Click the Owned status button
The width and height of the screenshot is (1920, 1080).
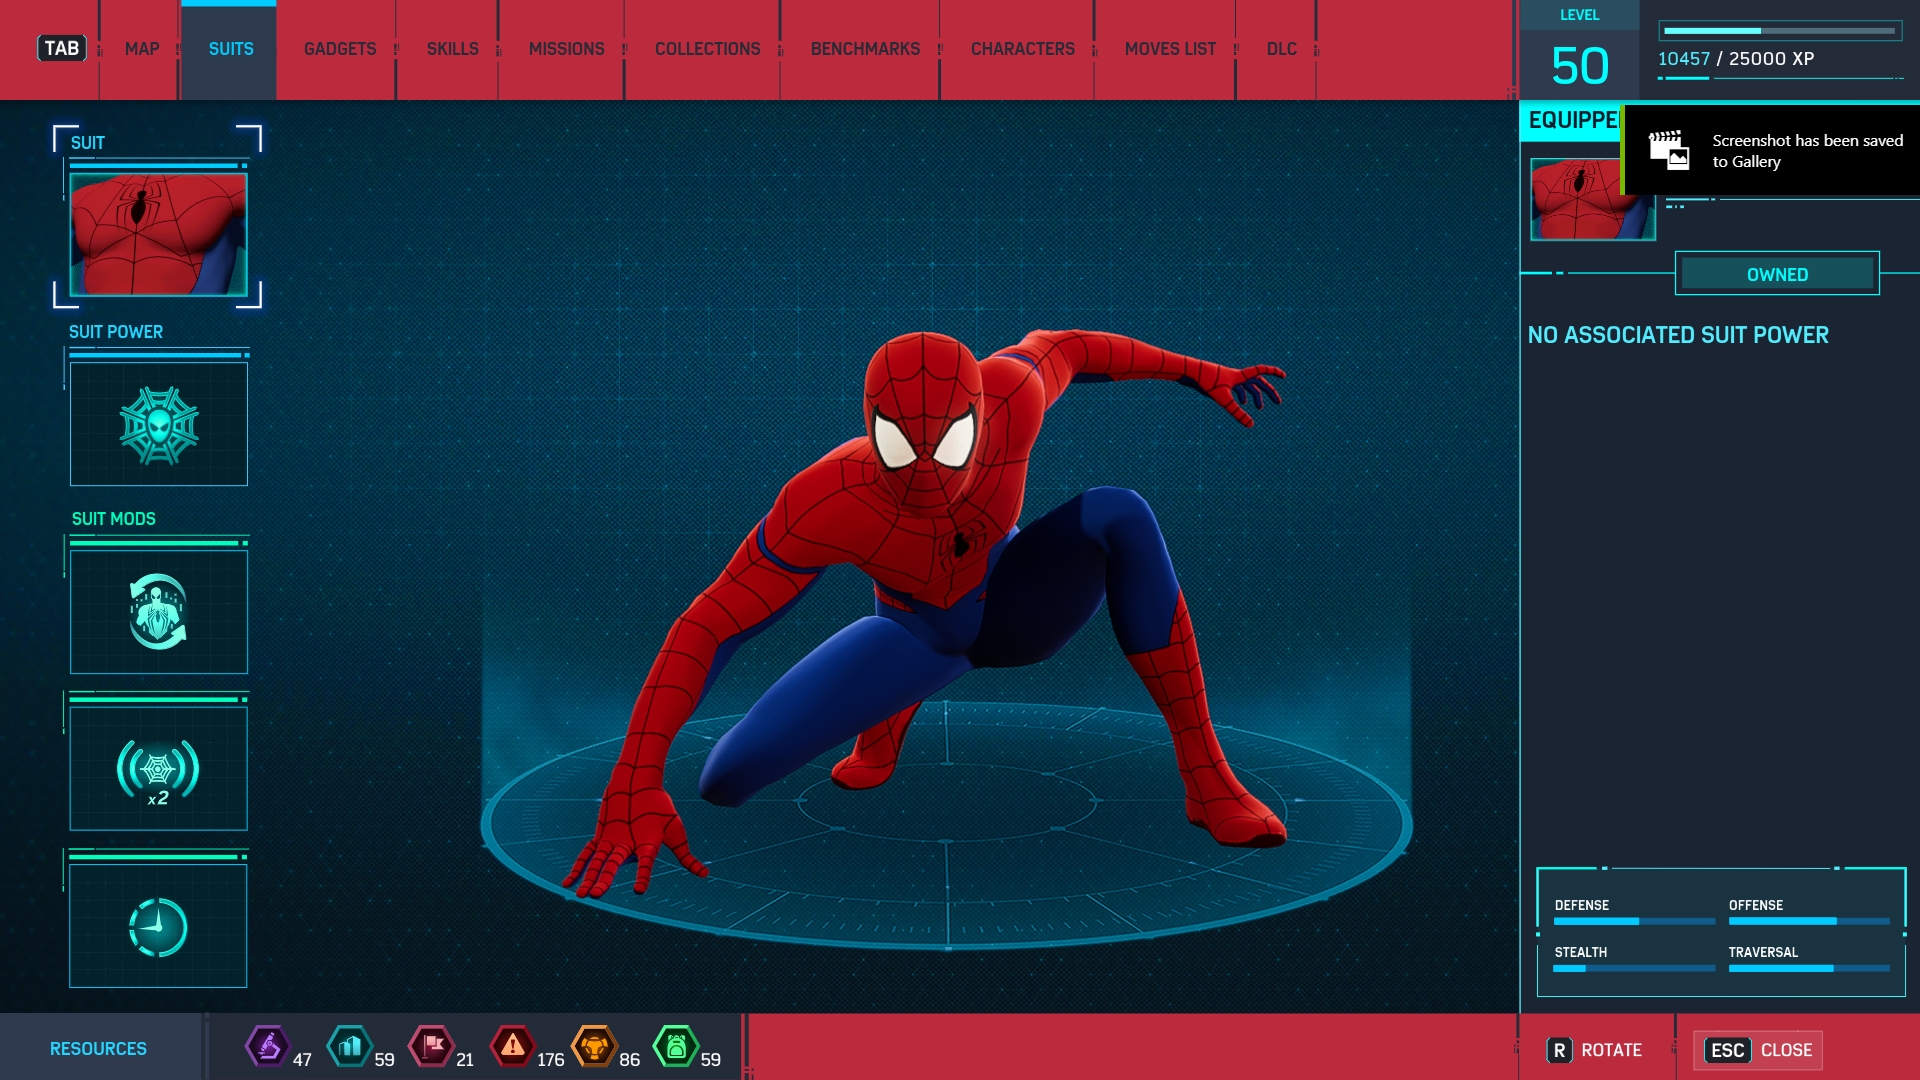click(x=1777, y=274)
